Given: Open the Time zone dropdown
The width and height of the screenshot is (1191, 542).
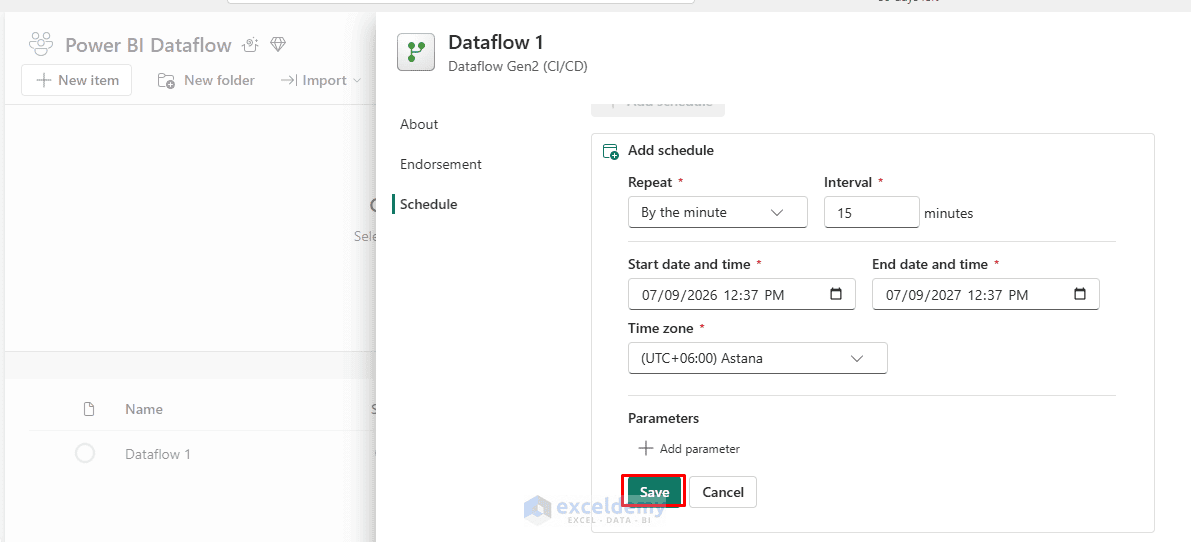Looking at the screenshot, I should [757, 358].
